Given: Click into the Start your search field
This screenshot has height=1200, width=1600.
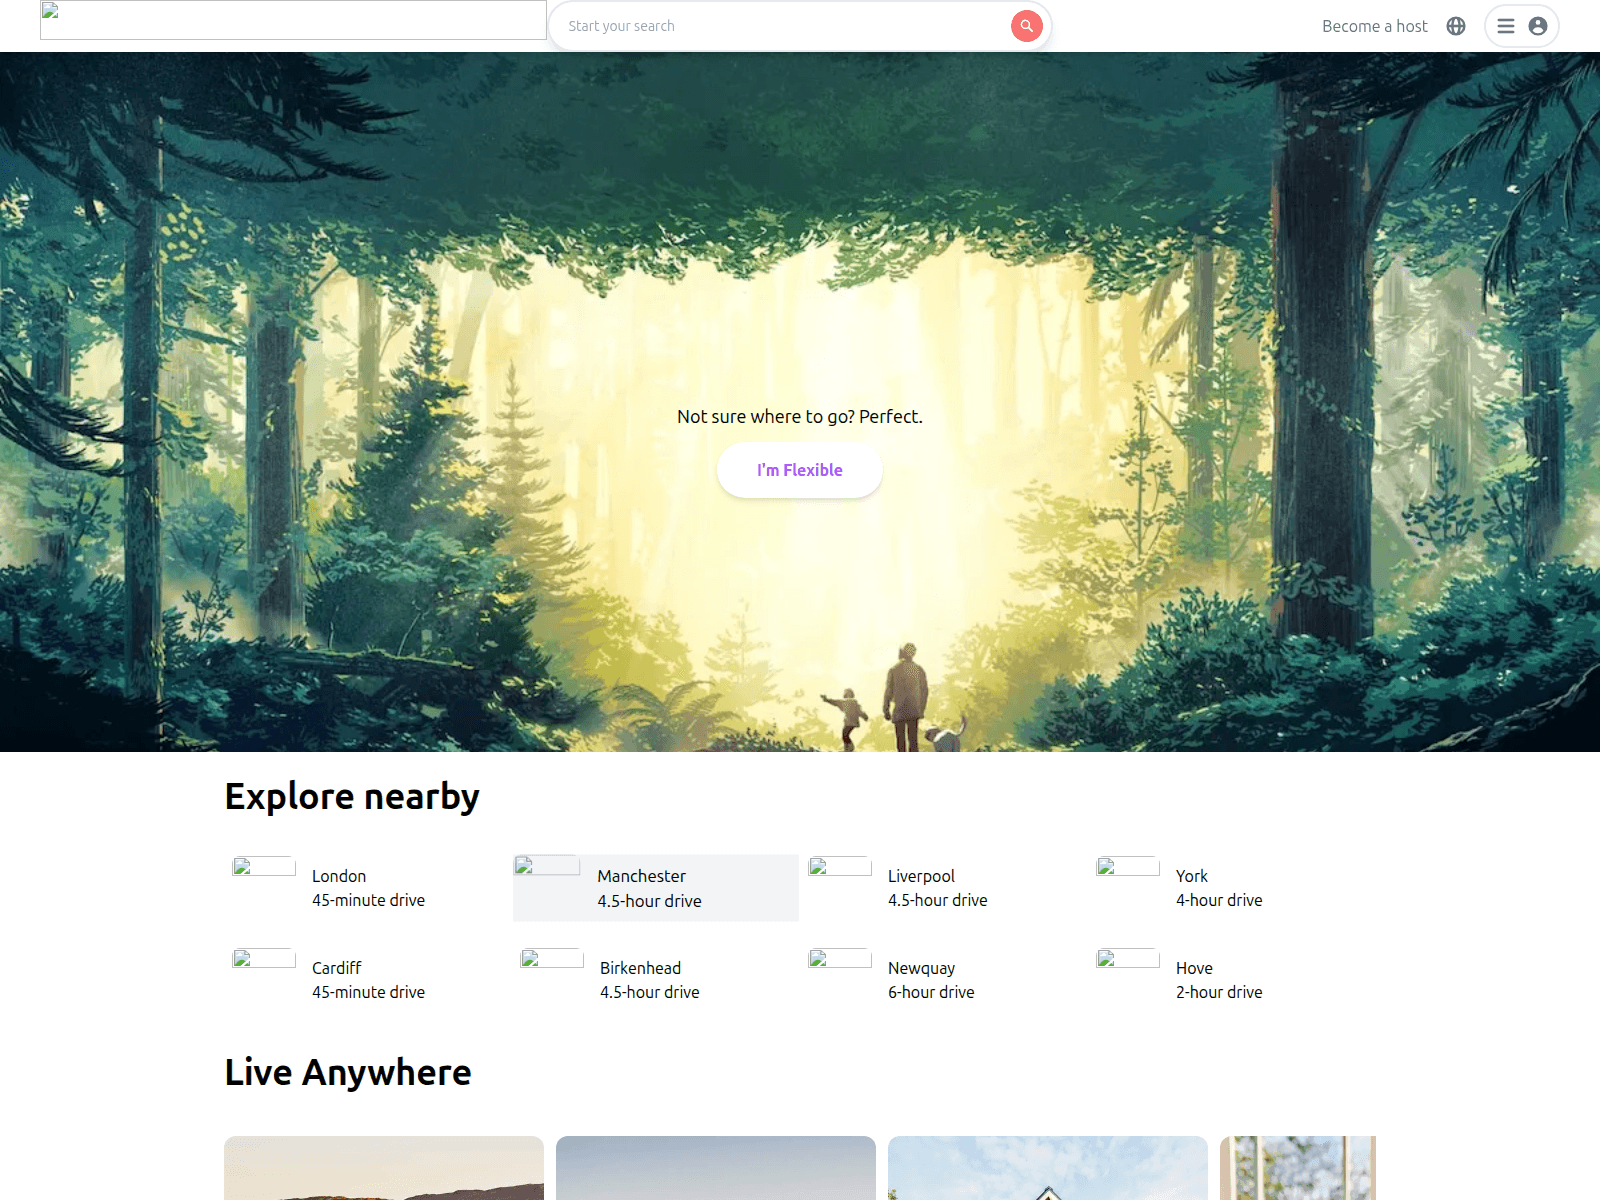Looking at the screenshot, I should (x=780, y=26).
